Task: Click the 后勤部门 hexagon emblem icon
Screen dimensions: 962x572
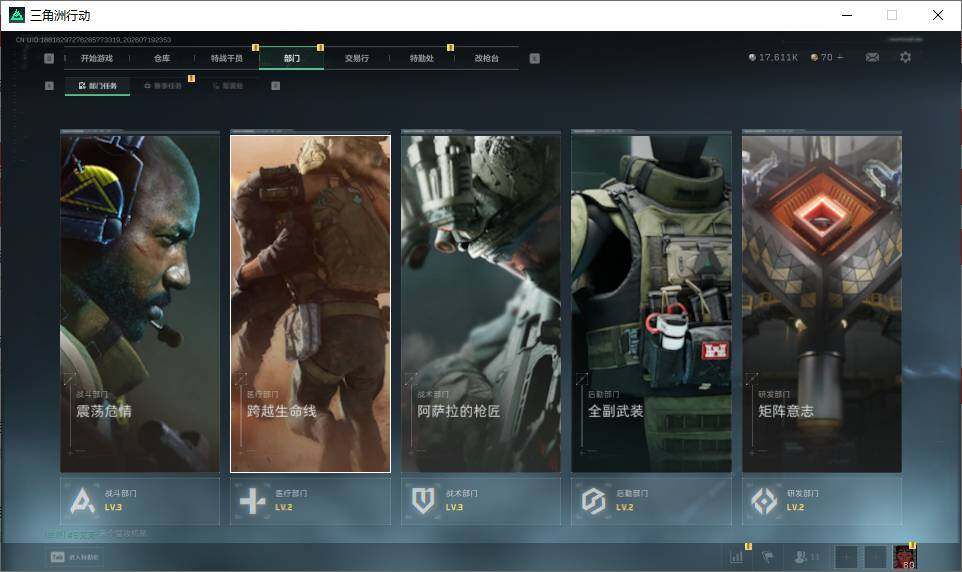Action: pos(593,501)
